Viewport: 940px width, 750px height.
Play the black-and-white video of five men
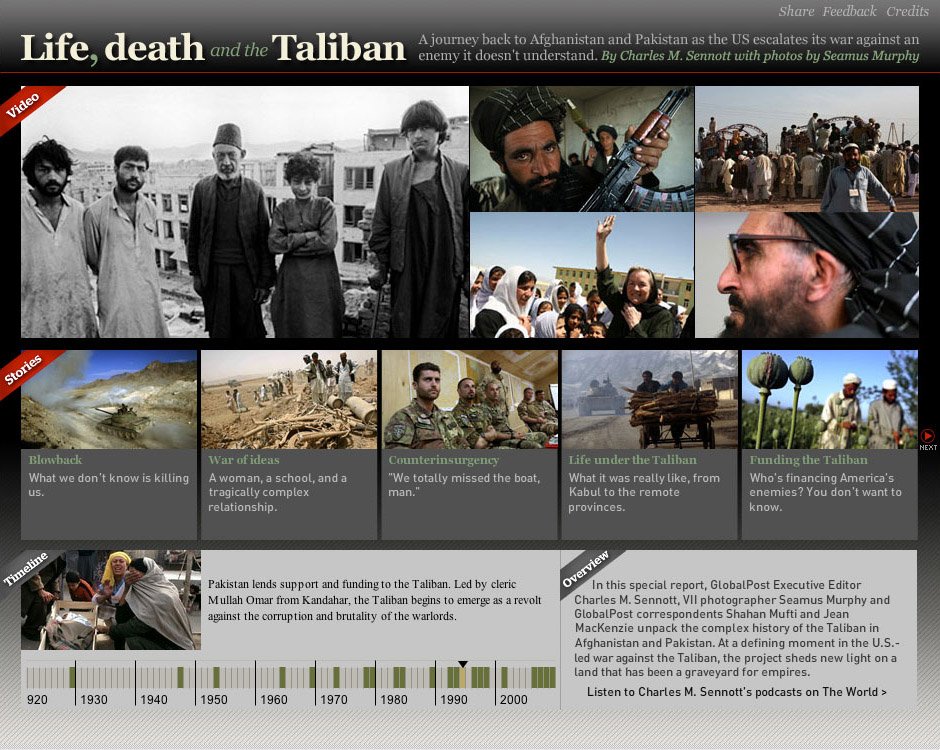click(245, 212)
